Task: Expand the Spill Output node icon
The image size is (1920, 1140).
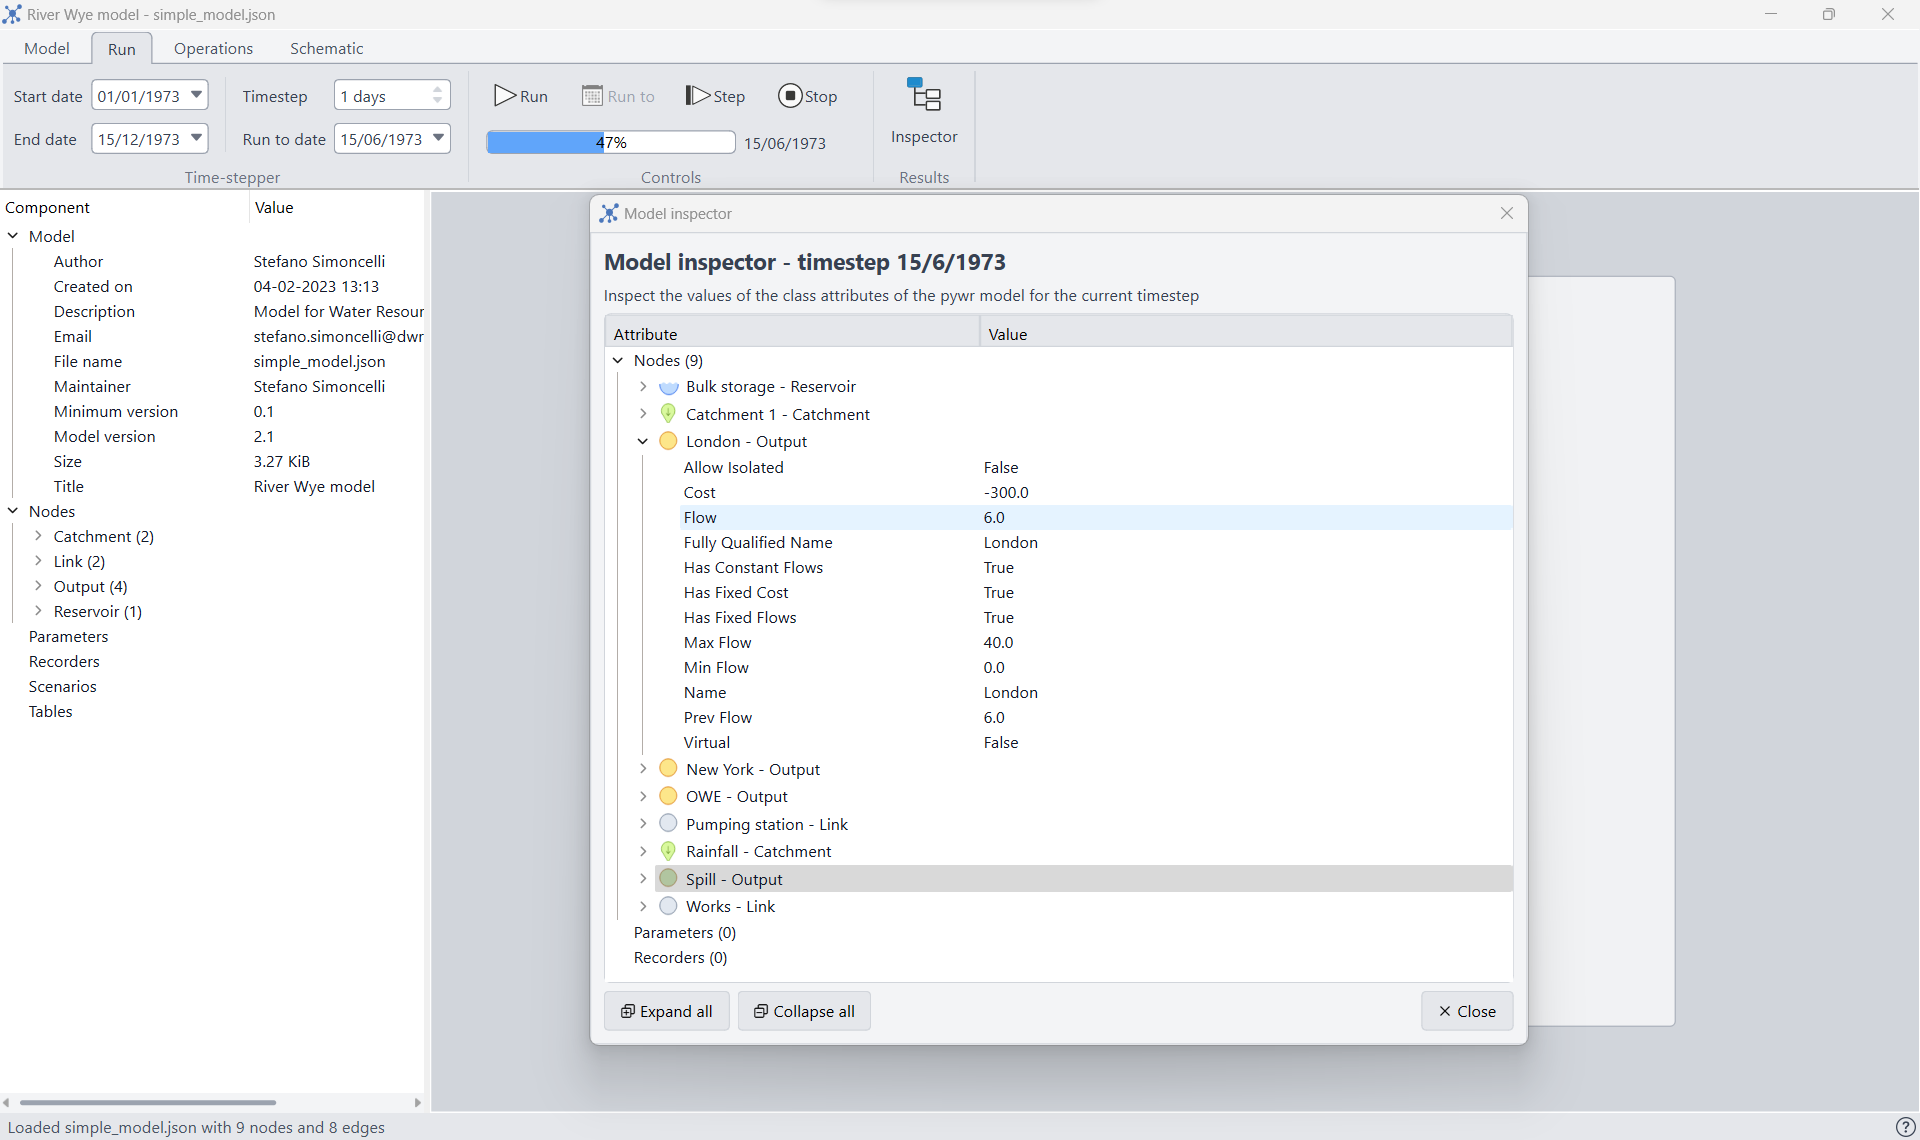Action: click(645, 878)
